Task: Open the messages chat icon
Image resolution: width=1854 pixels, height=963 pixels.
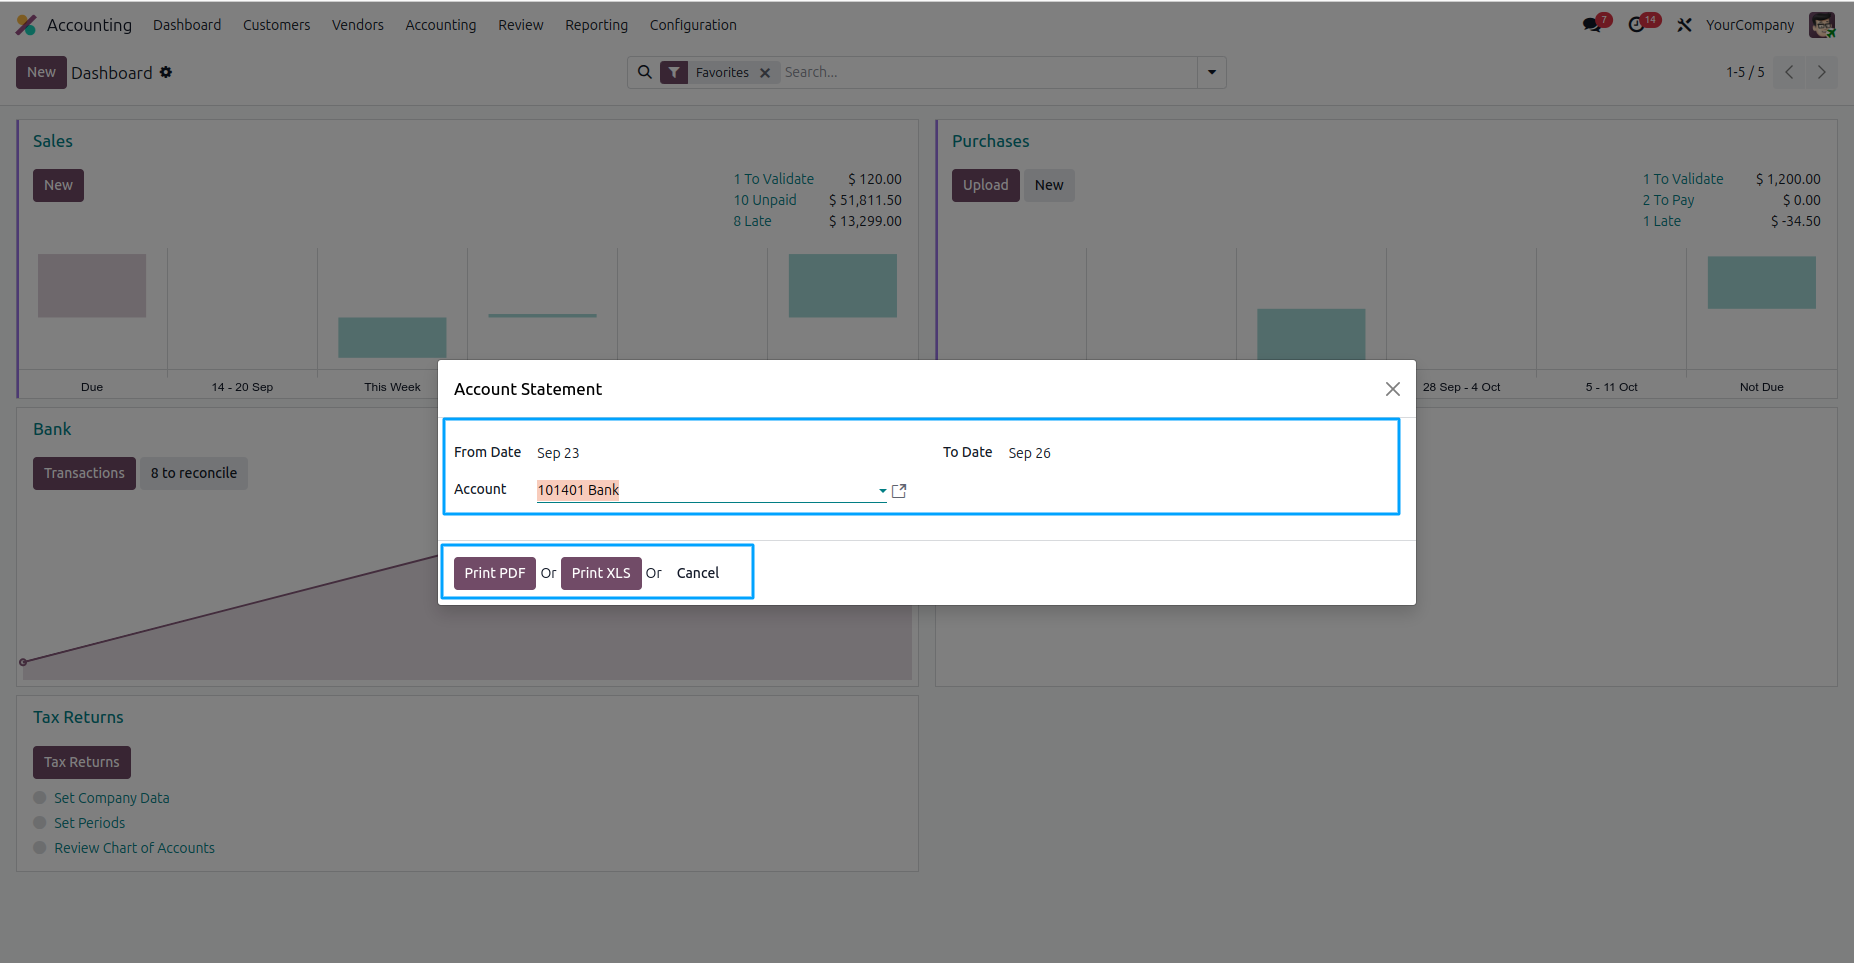Action: click(1592, 25)
